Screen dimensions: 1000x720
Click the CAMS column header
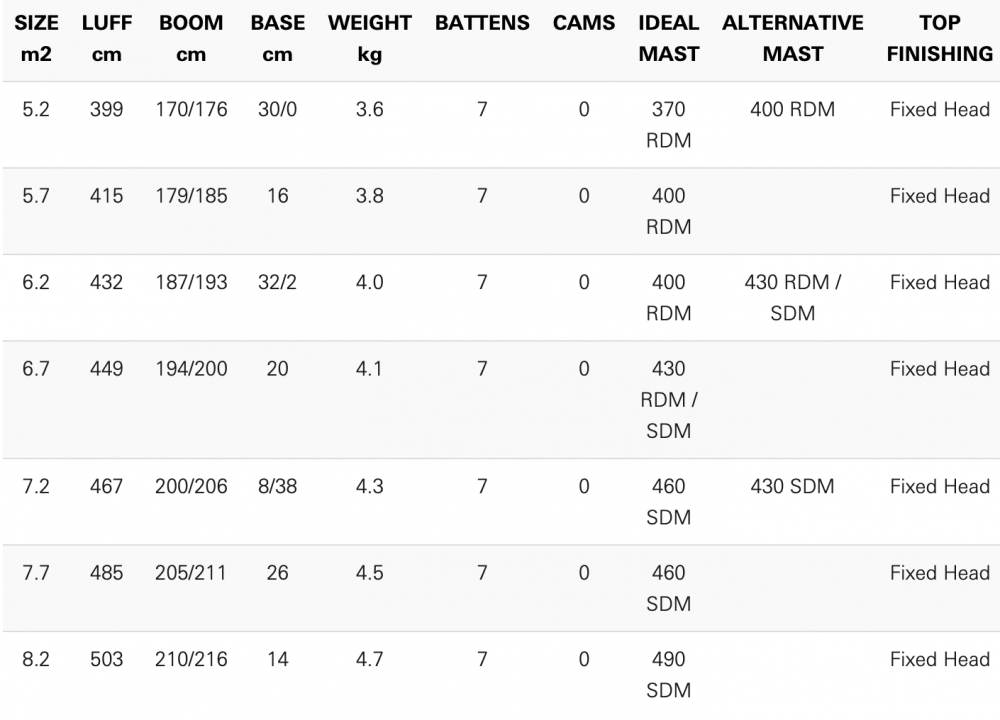(584, 23)
